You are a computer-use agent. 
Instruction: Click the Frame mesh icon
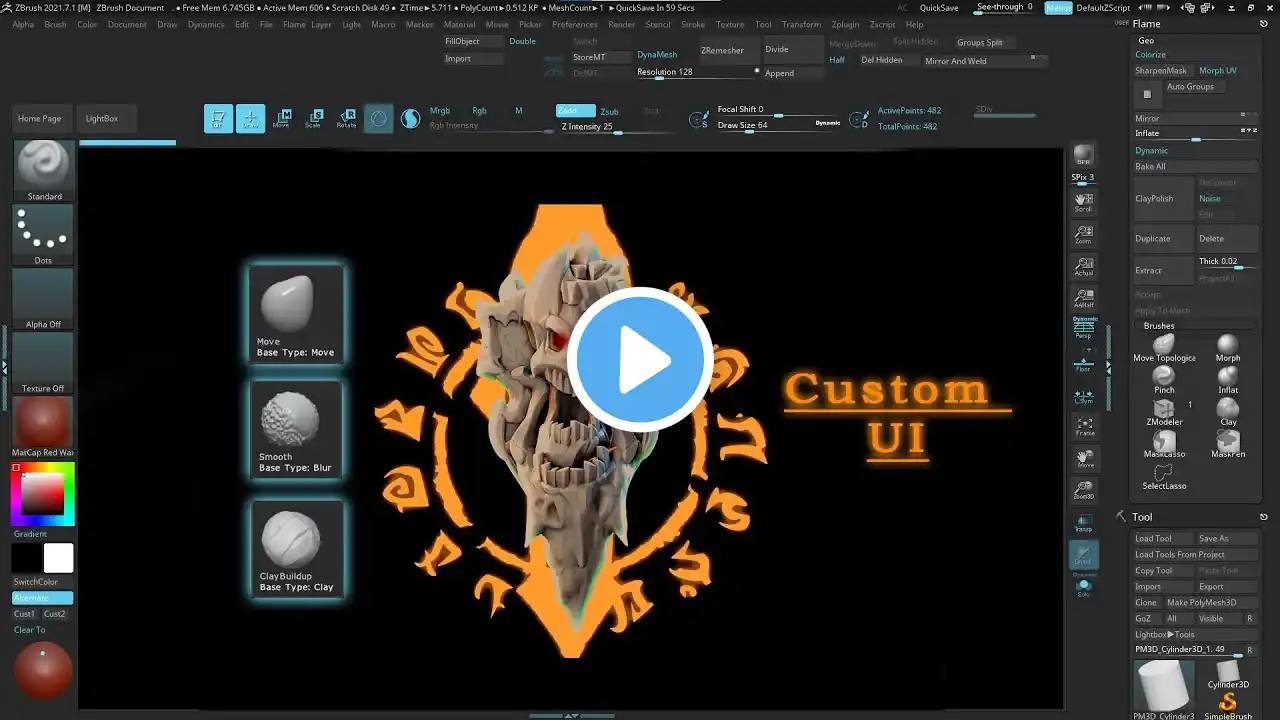point(1083,427)
